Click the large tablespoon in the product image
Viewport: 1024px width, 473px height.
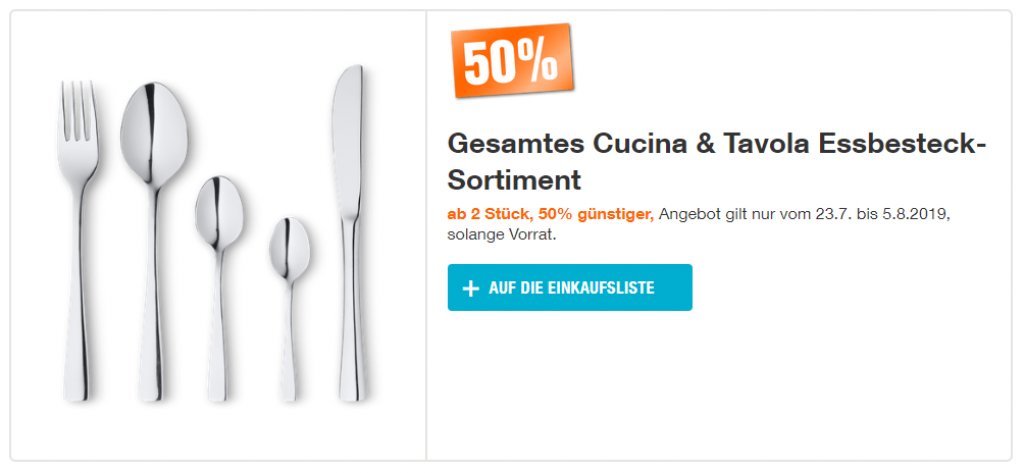(x=154, y=200)
